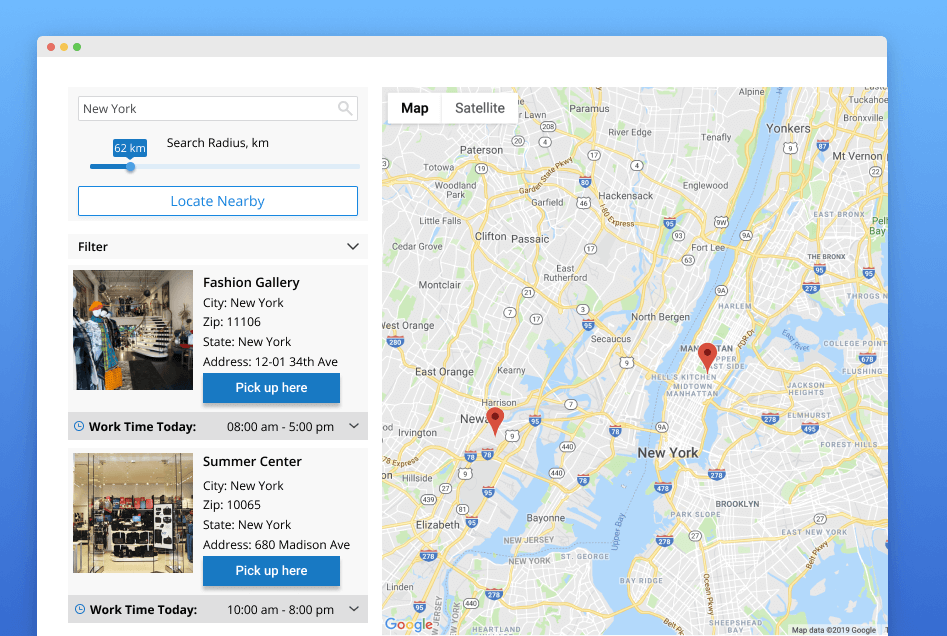Pick up at Fashion Gallery store
The width and height of the screenshot is (947, 636).
click(x=271, y=388)
